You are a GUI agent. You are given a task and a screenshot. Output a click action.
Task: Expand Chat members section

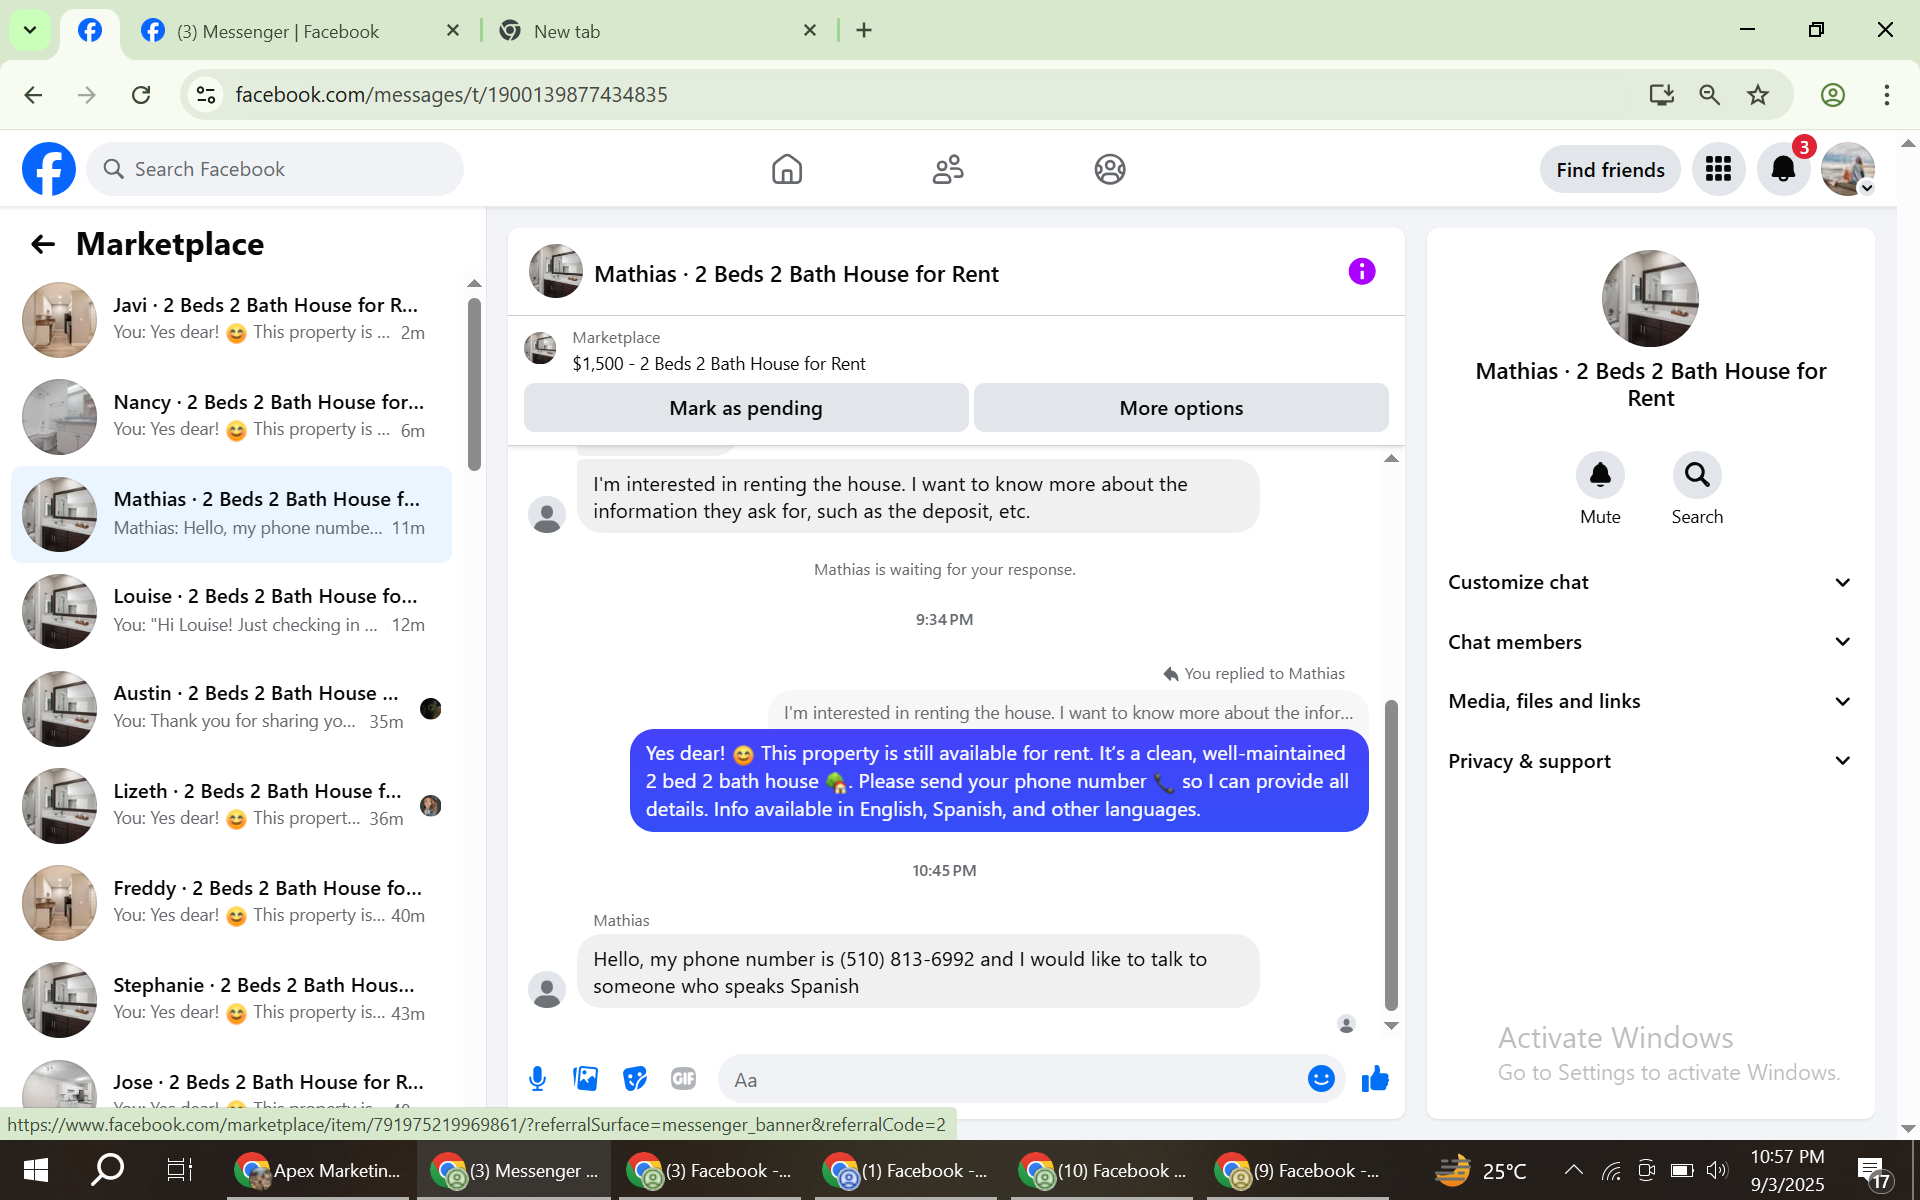(x=1650, y=642)
